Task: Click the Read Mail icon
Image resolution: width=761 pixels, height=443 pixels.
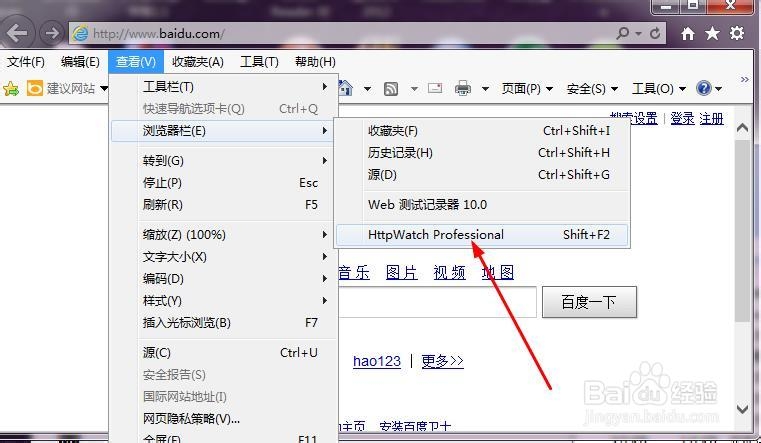Action: click(435, 88)
